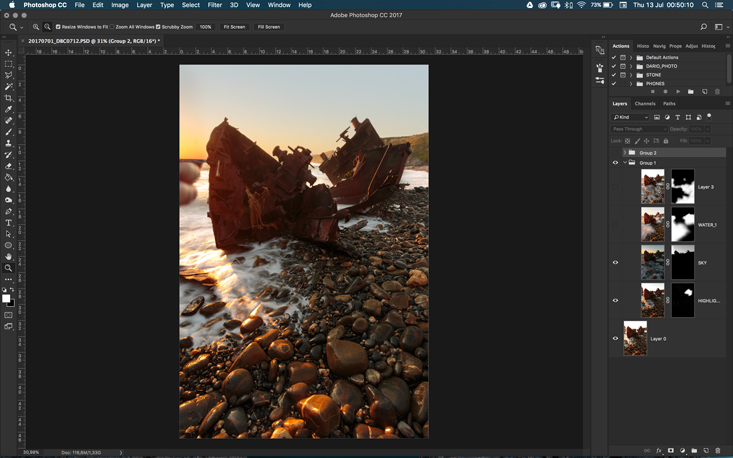The height and width of the screenshot is (458, 733).
Task: Show WATER_1 layer visibility
Action: point(615,225)
